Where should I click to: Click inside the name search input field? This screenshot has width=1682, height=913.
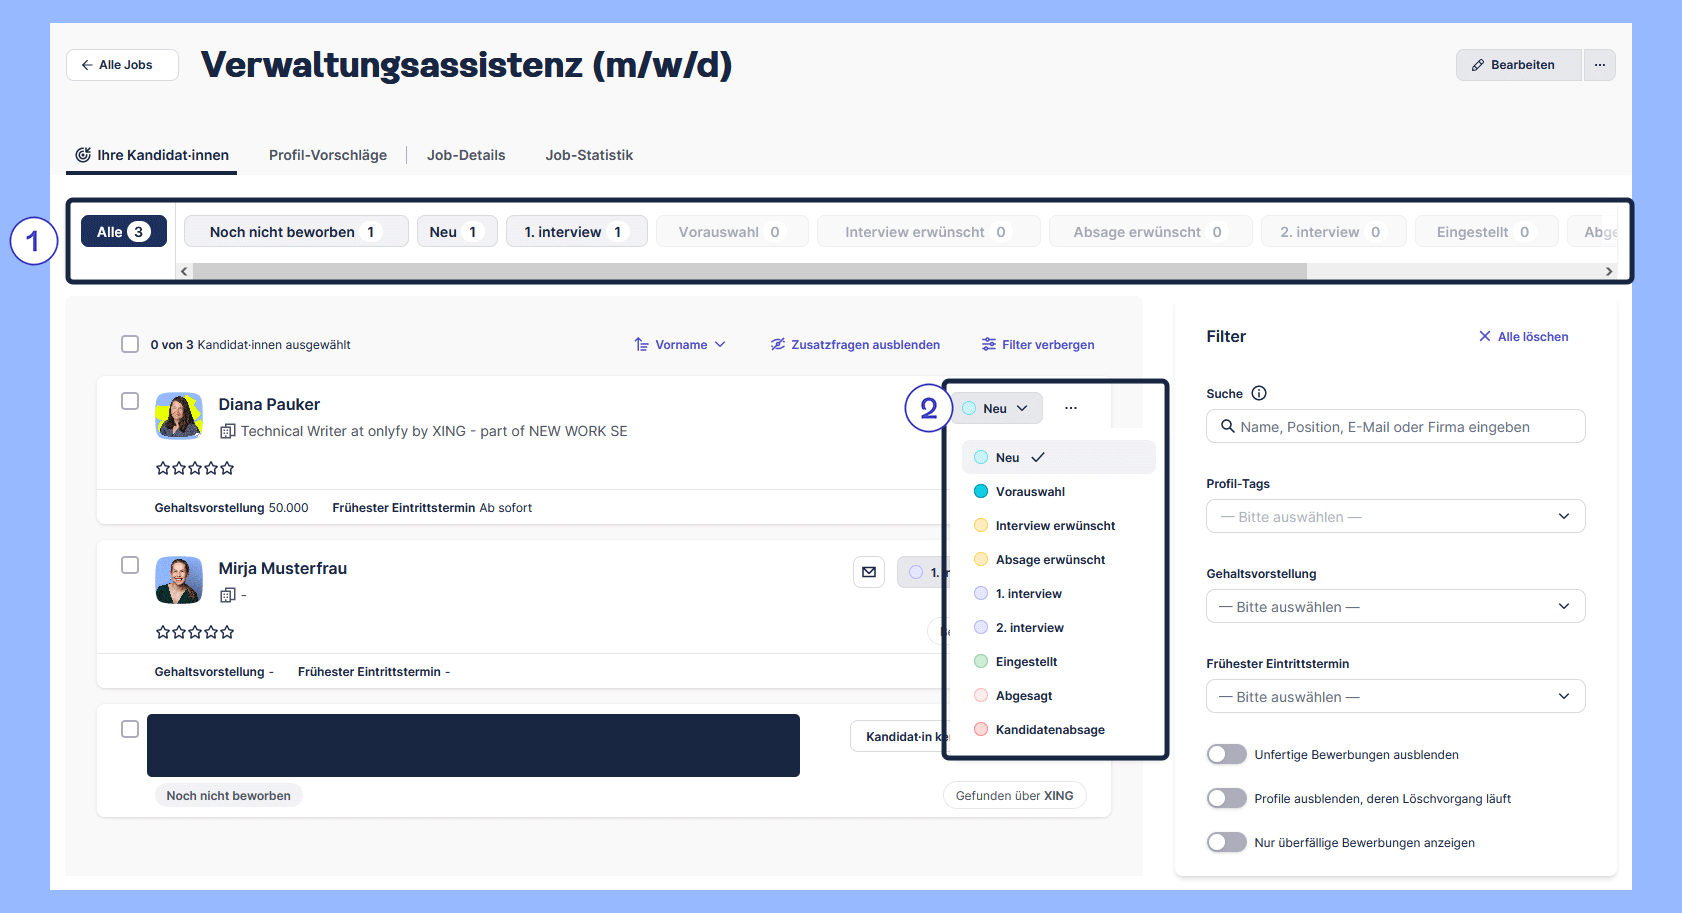point(1394,426)
